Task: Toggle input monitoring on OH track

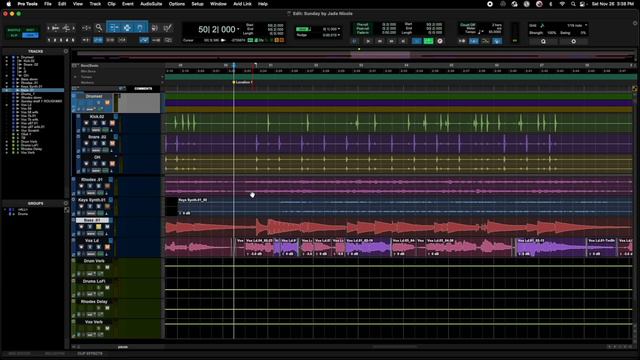Action: coord(95,164)
